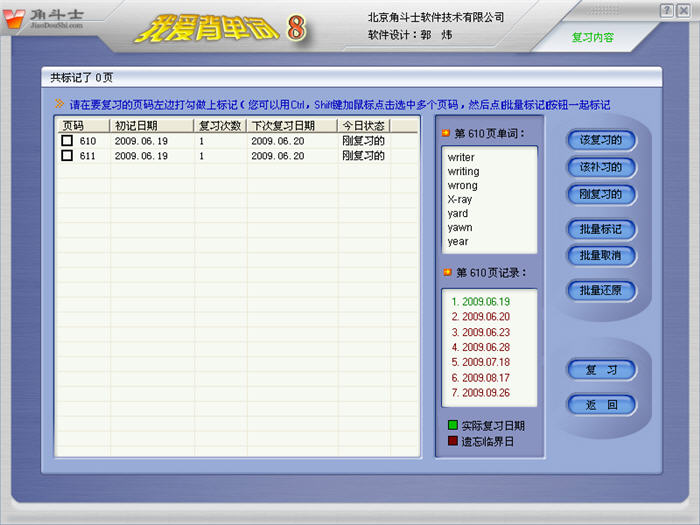Close the window with the X icon
The image size is (700, 525).
[x=683, y=10]
